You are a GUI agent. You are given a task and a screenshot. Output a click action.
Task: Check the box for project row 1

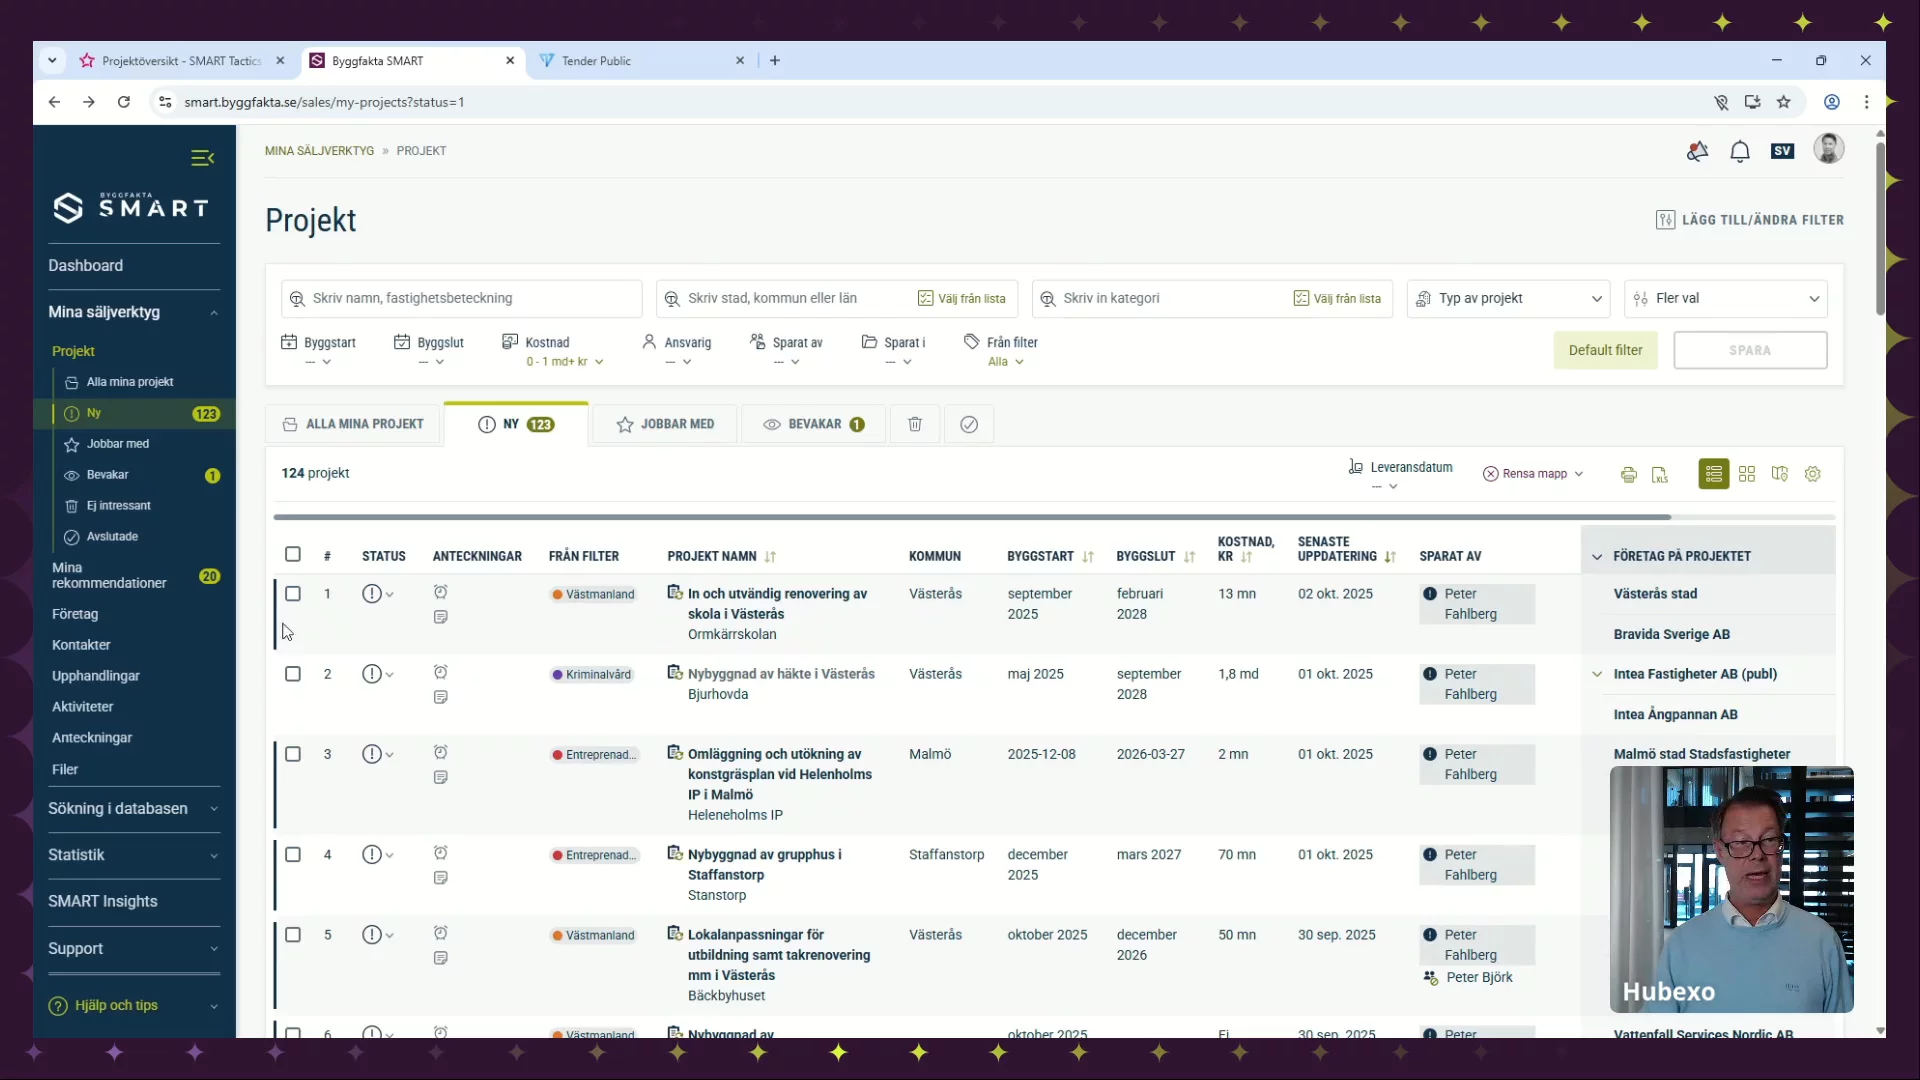[x=293, y=594]
